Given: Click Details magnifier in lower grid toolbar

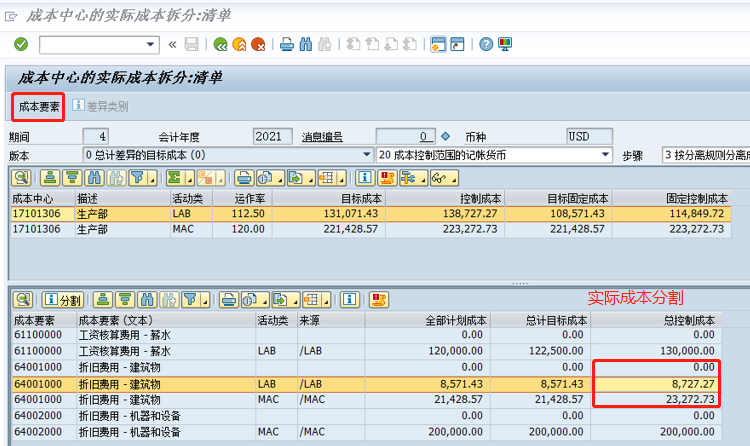Looking at the screenshot, I should coord(22,300).
